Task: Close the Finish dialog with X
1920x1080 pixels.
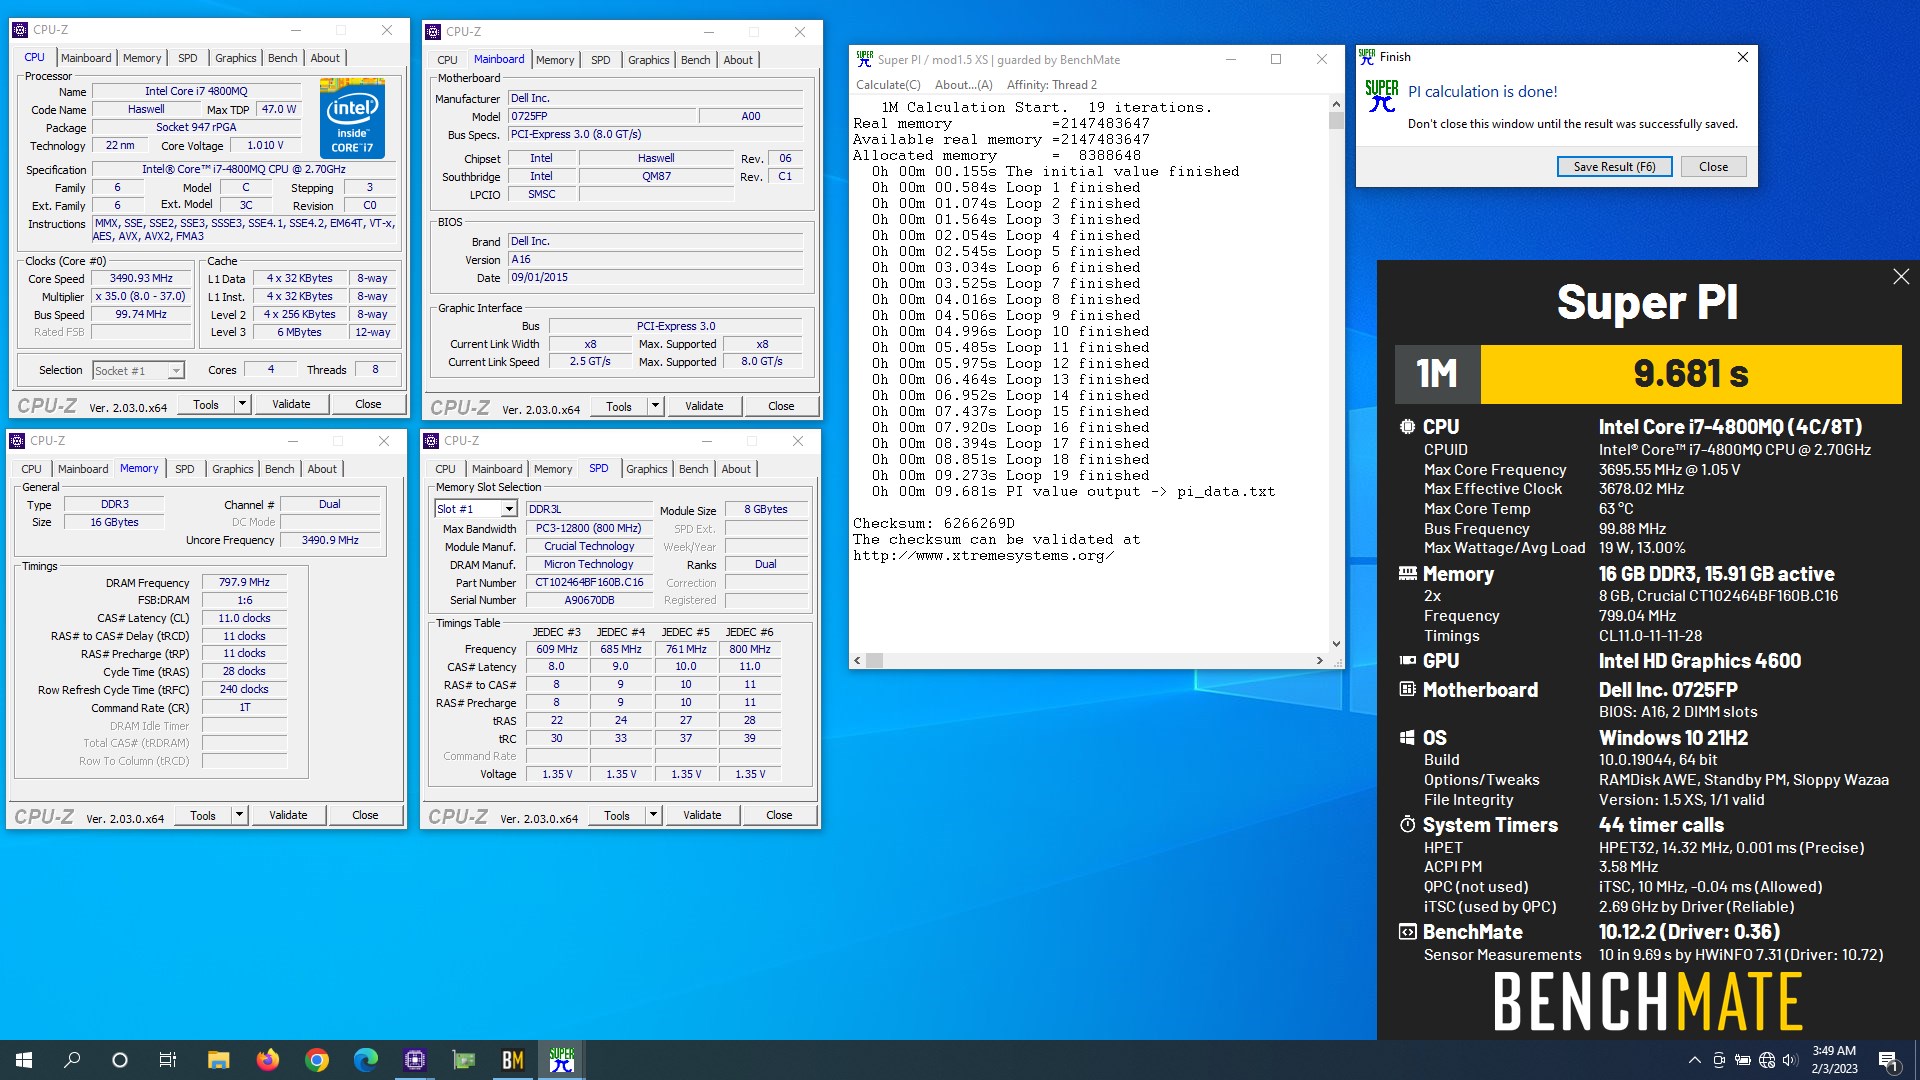Action: click(1742, 57)
